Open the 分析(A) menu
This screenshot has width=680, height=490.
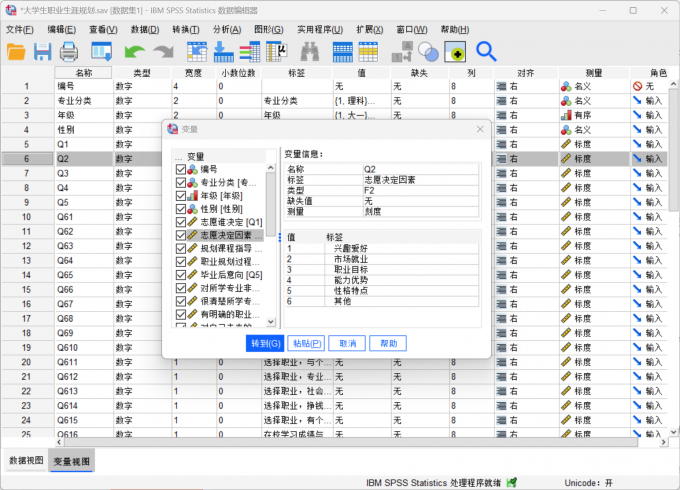[227, 29]
